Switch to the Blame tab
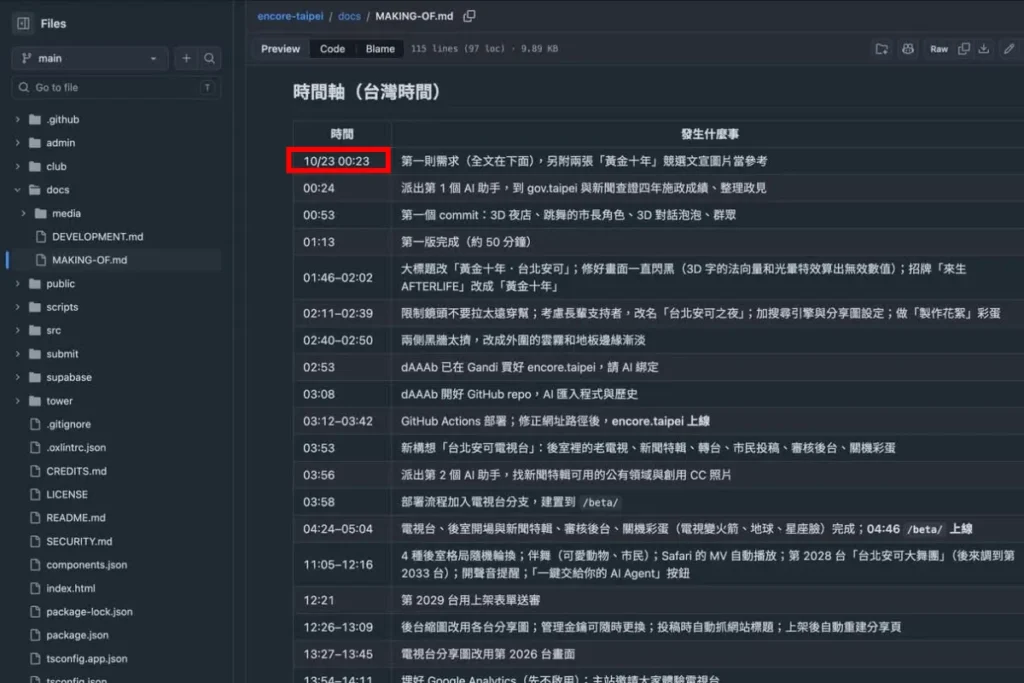 coord(380,49)
